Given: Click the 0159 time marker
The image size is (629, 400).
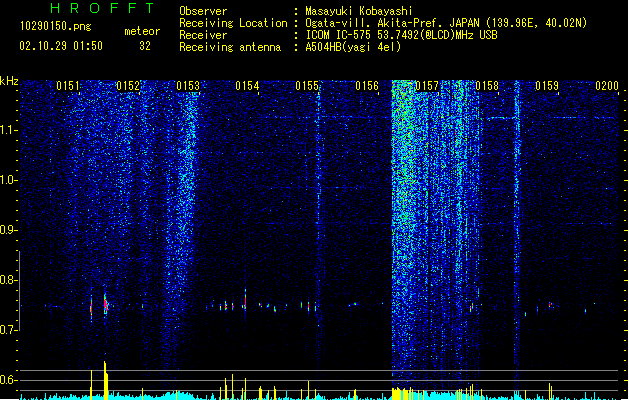Looking at the screenshot, I should tap(547, 86).
